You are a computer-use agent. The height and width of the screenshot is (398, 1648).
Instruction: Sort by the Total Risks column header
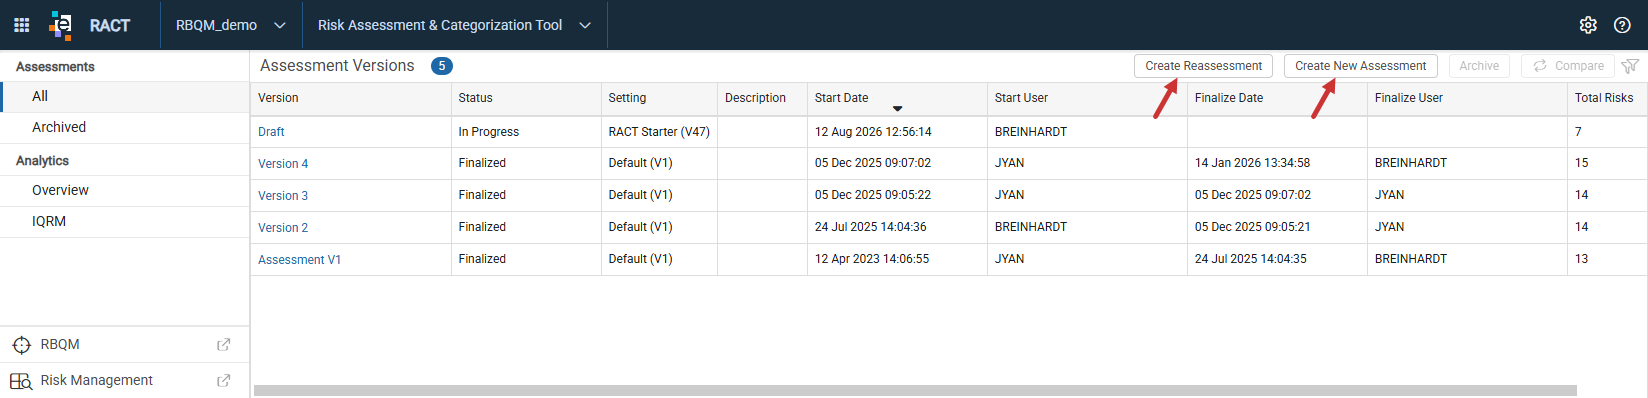1607,98
